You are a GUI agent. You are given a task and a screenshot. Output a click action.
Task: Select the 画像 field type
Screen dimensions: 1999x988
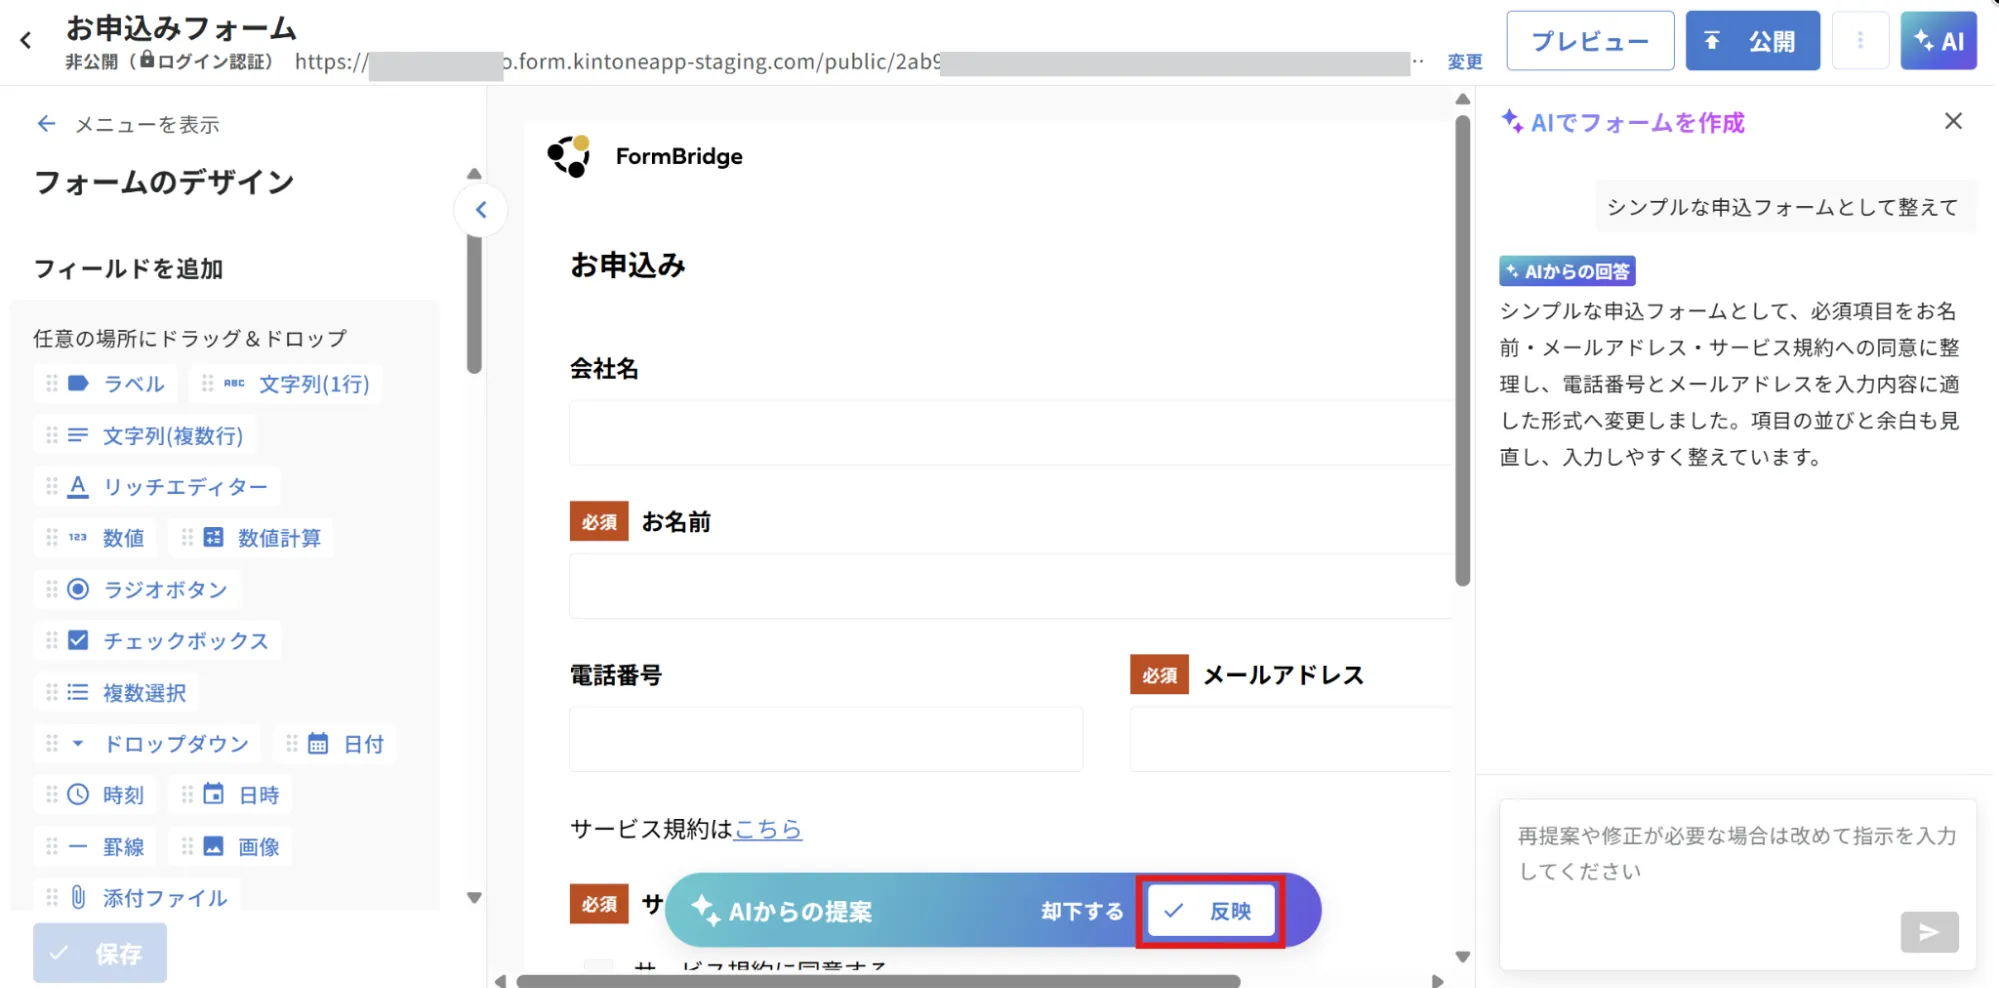pyautogui.click(x=230, y=846)
